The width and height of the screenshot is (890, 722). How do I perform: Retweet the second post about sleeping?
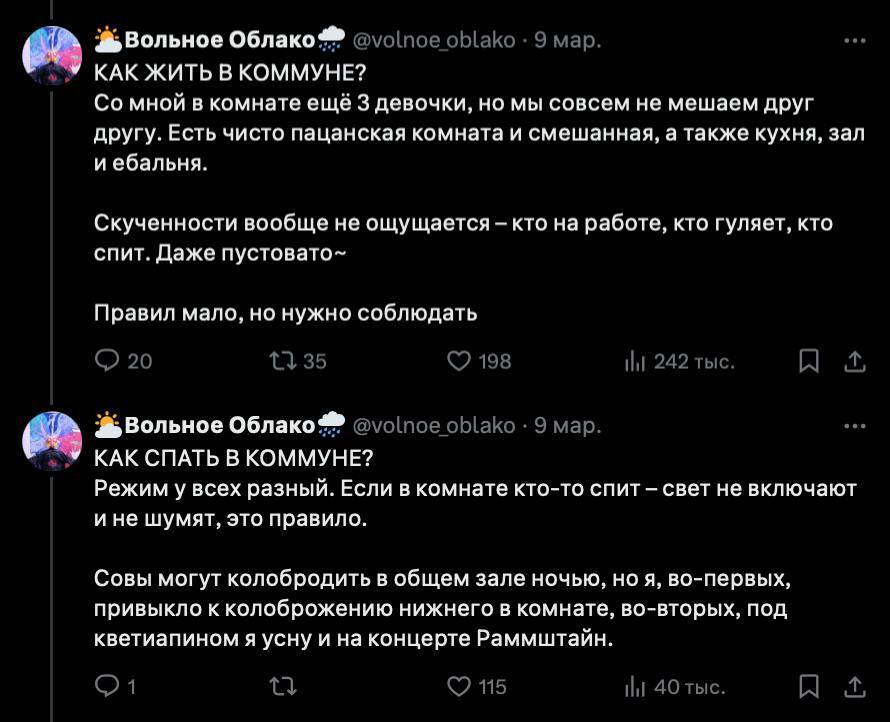[283, 686]
